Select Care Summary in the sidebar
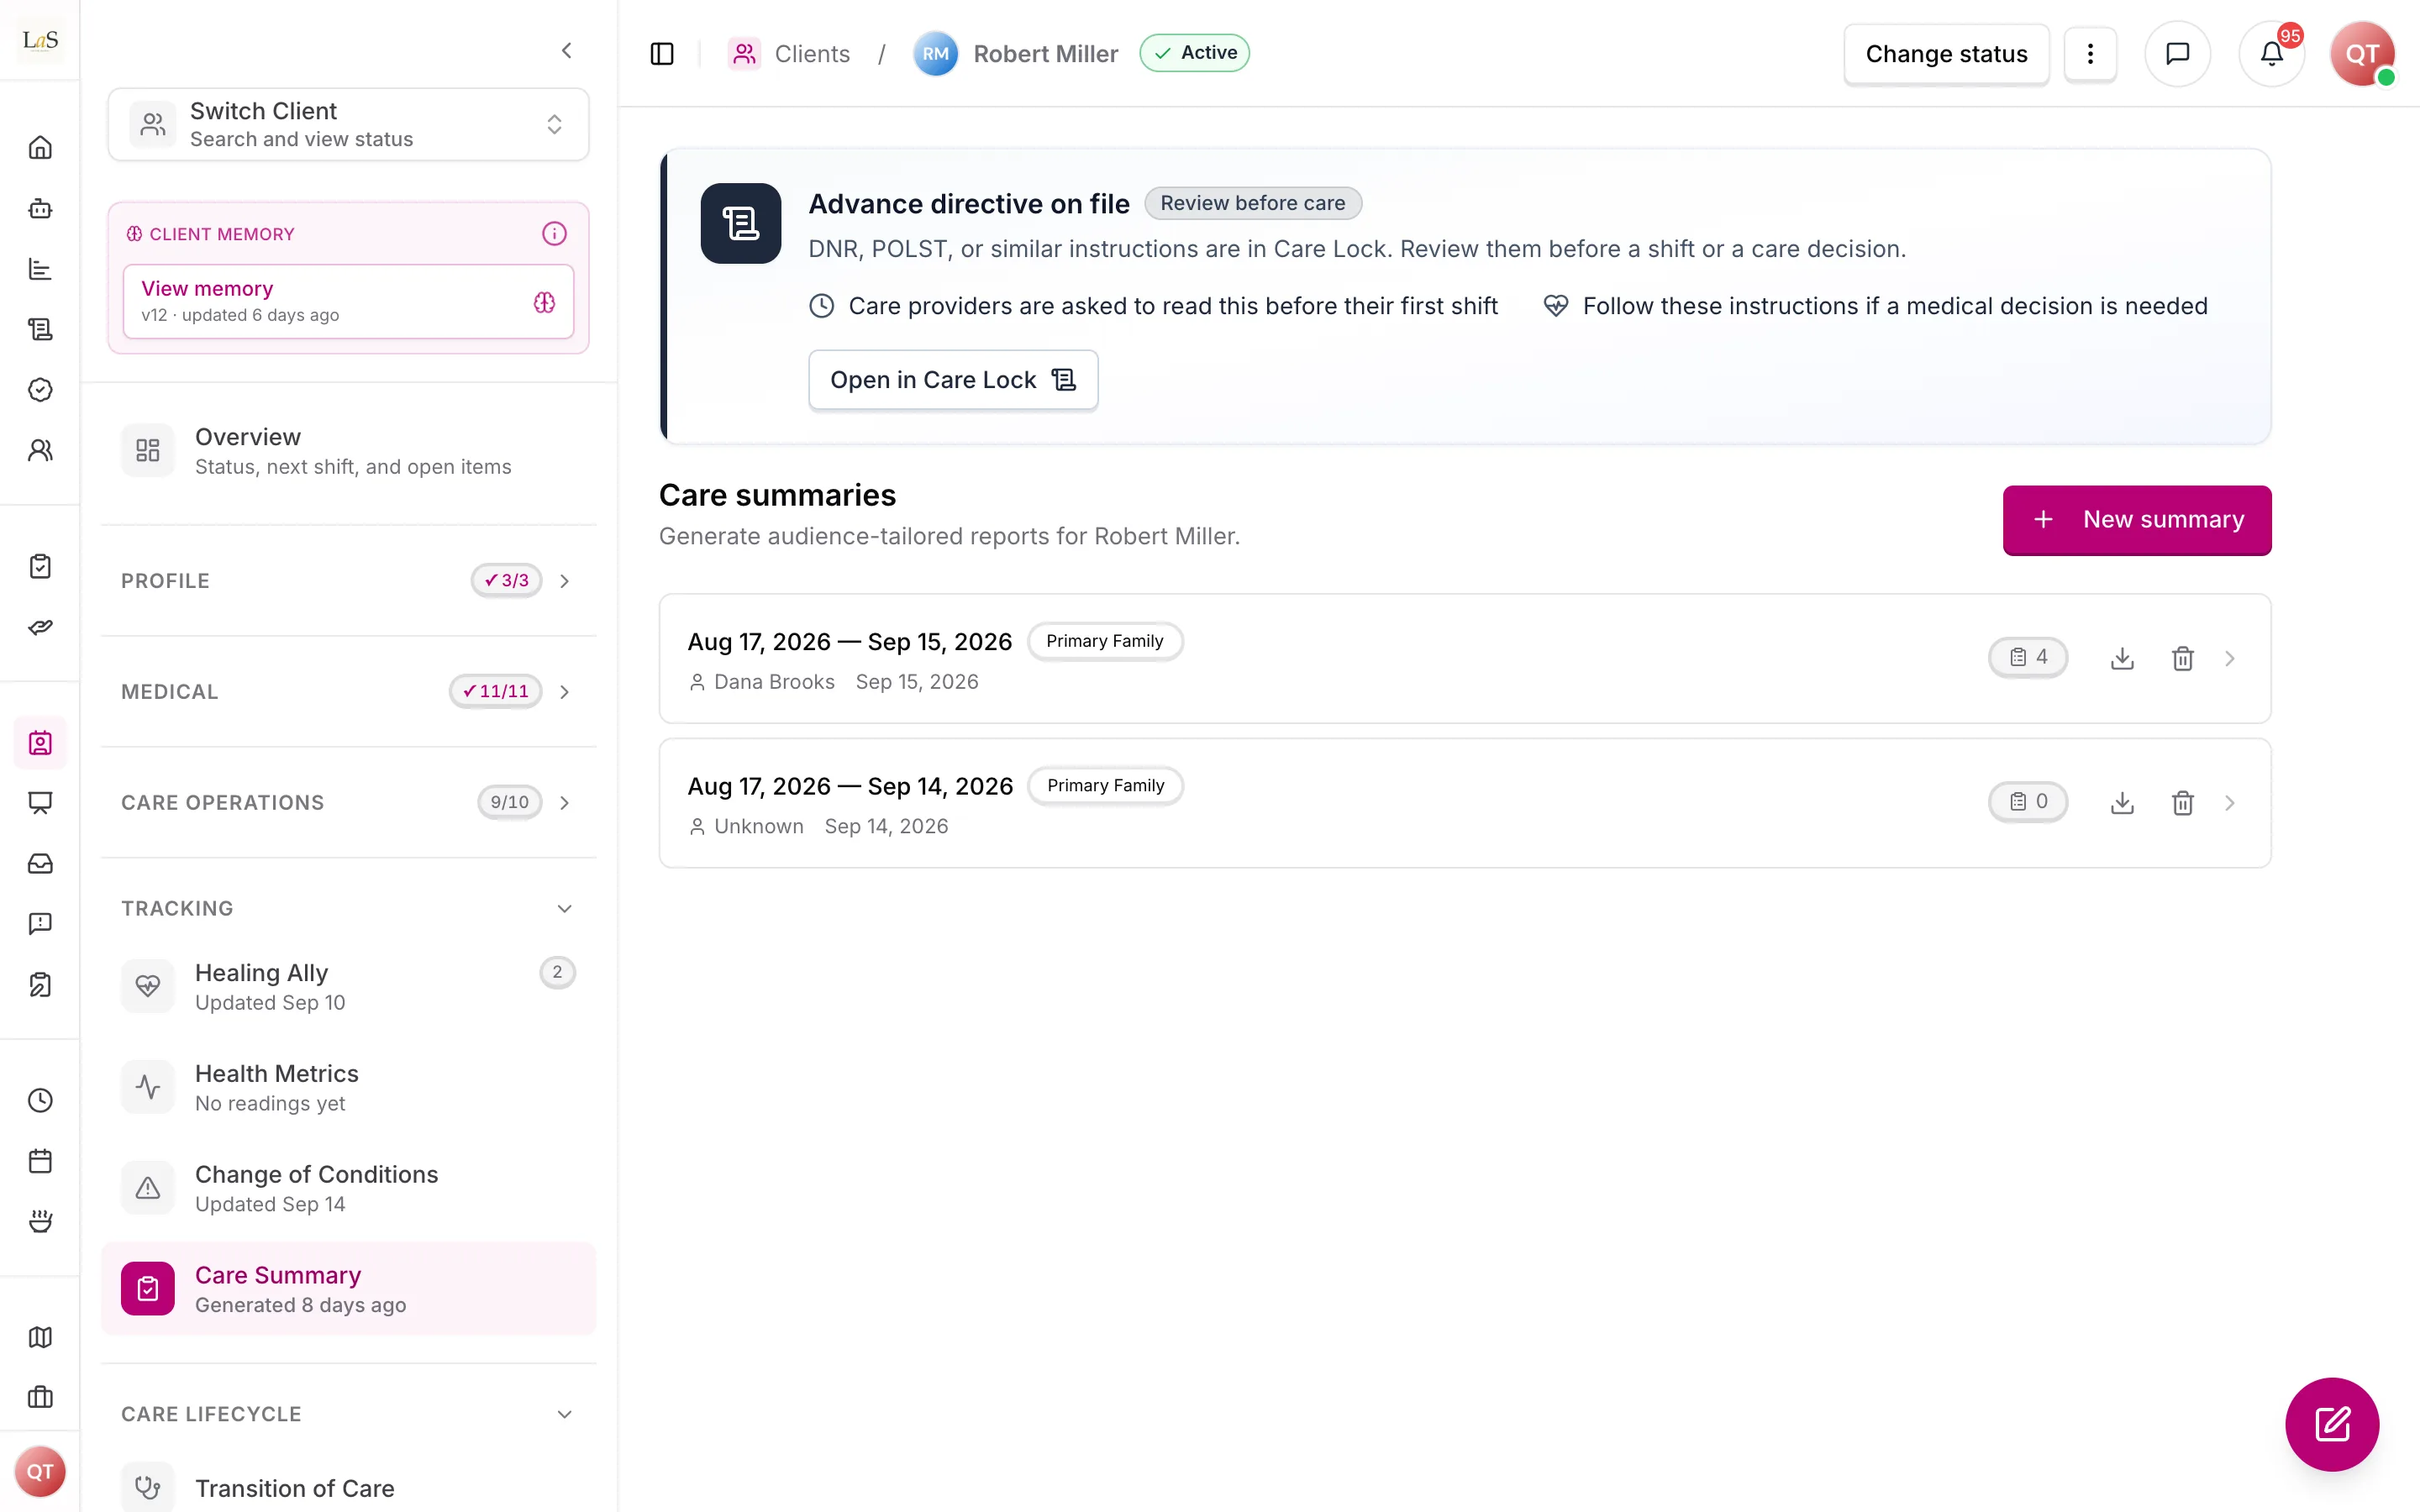Image resolution: width=2420 pixels, height=1512 pixels. pyautogui.click(x=348, y=1289)
